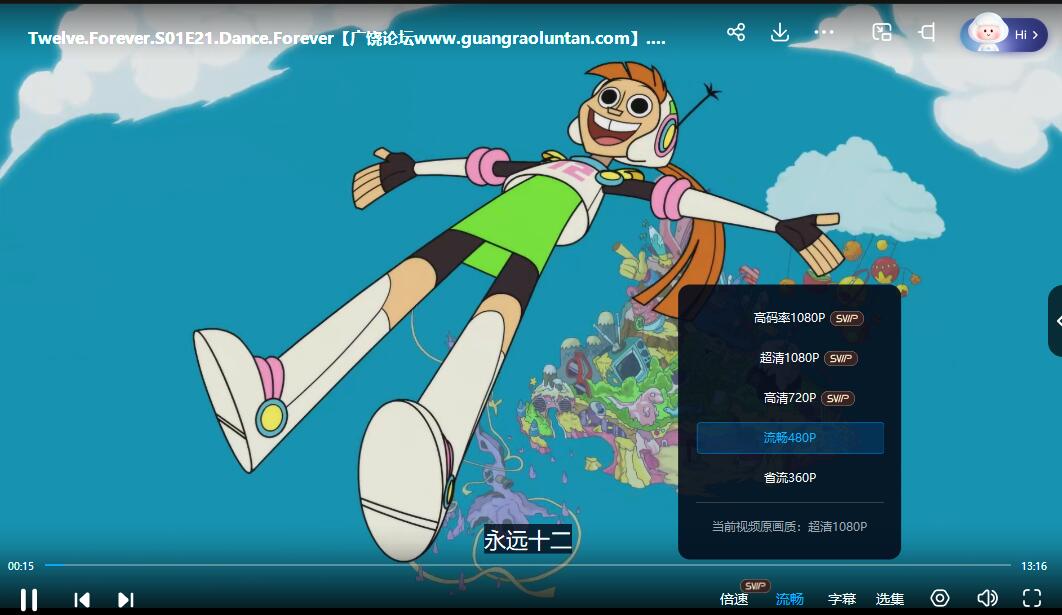1062x615 pixels.
Task: Open the circular player settings icon
Action: click(939, 598)
